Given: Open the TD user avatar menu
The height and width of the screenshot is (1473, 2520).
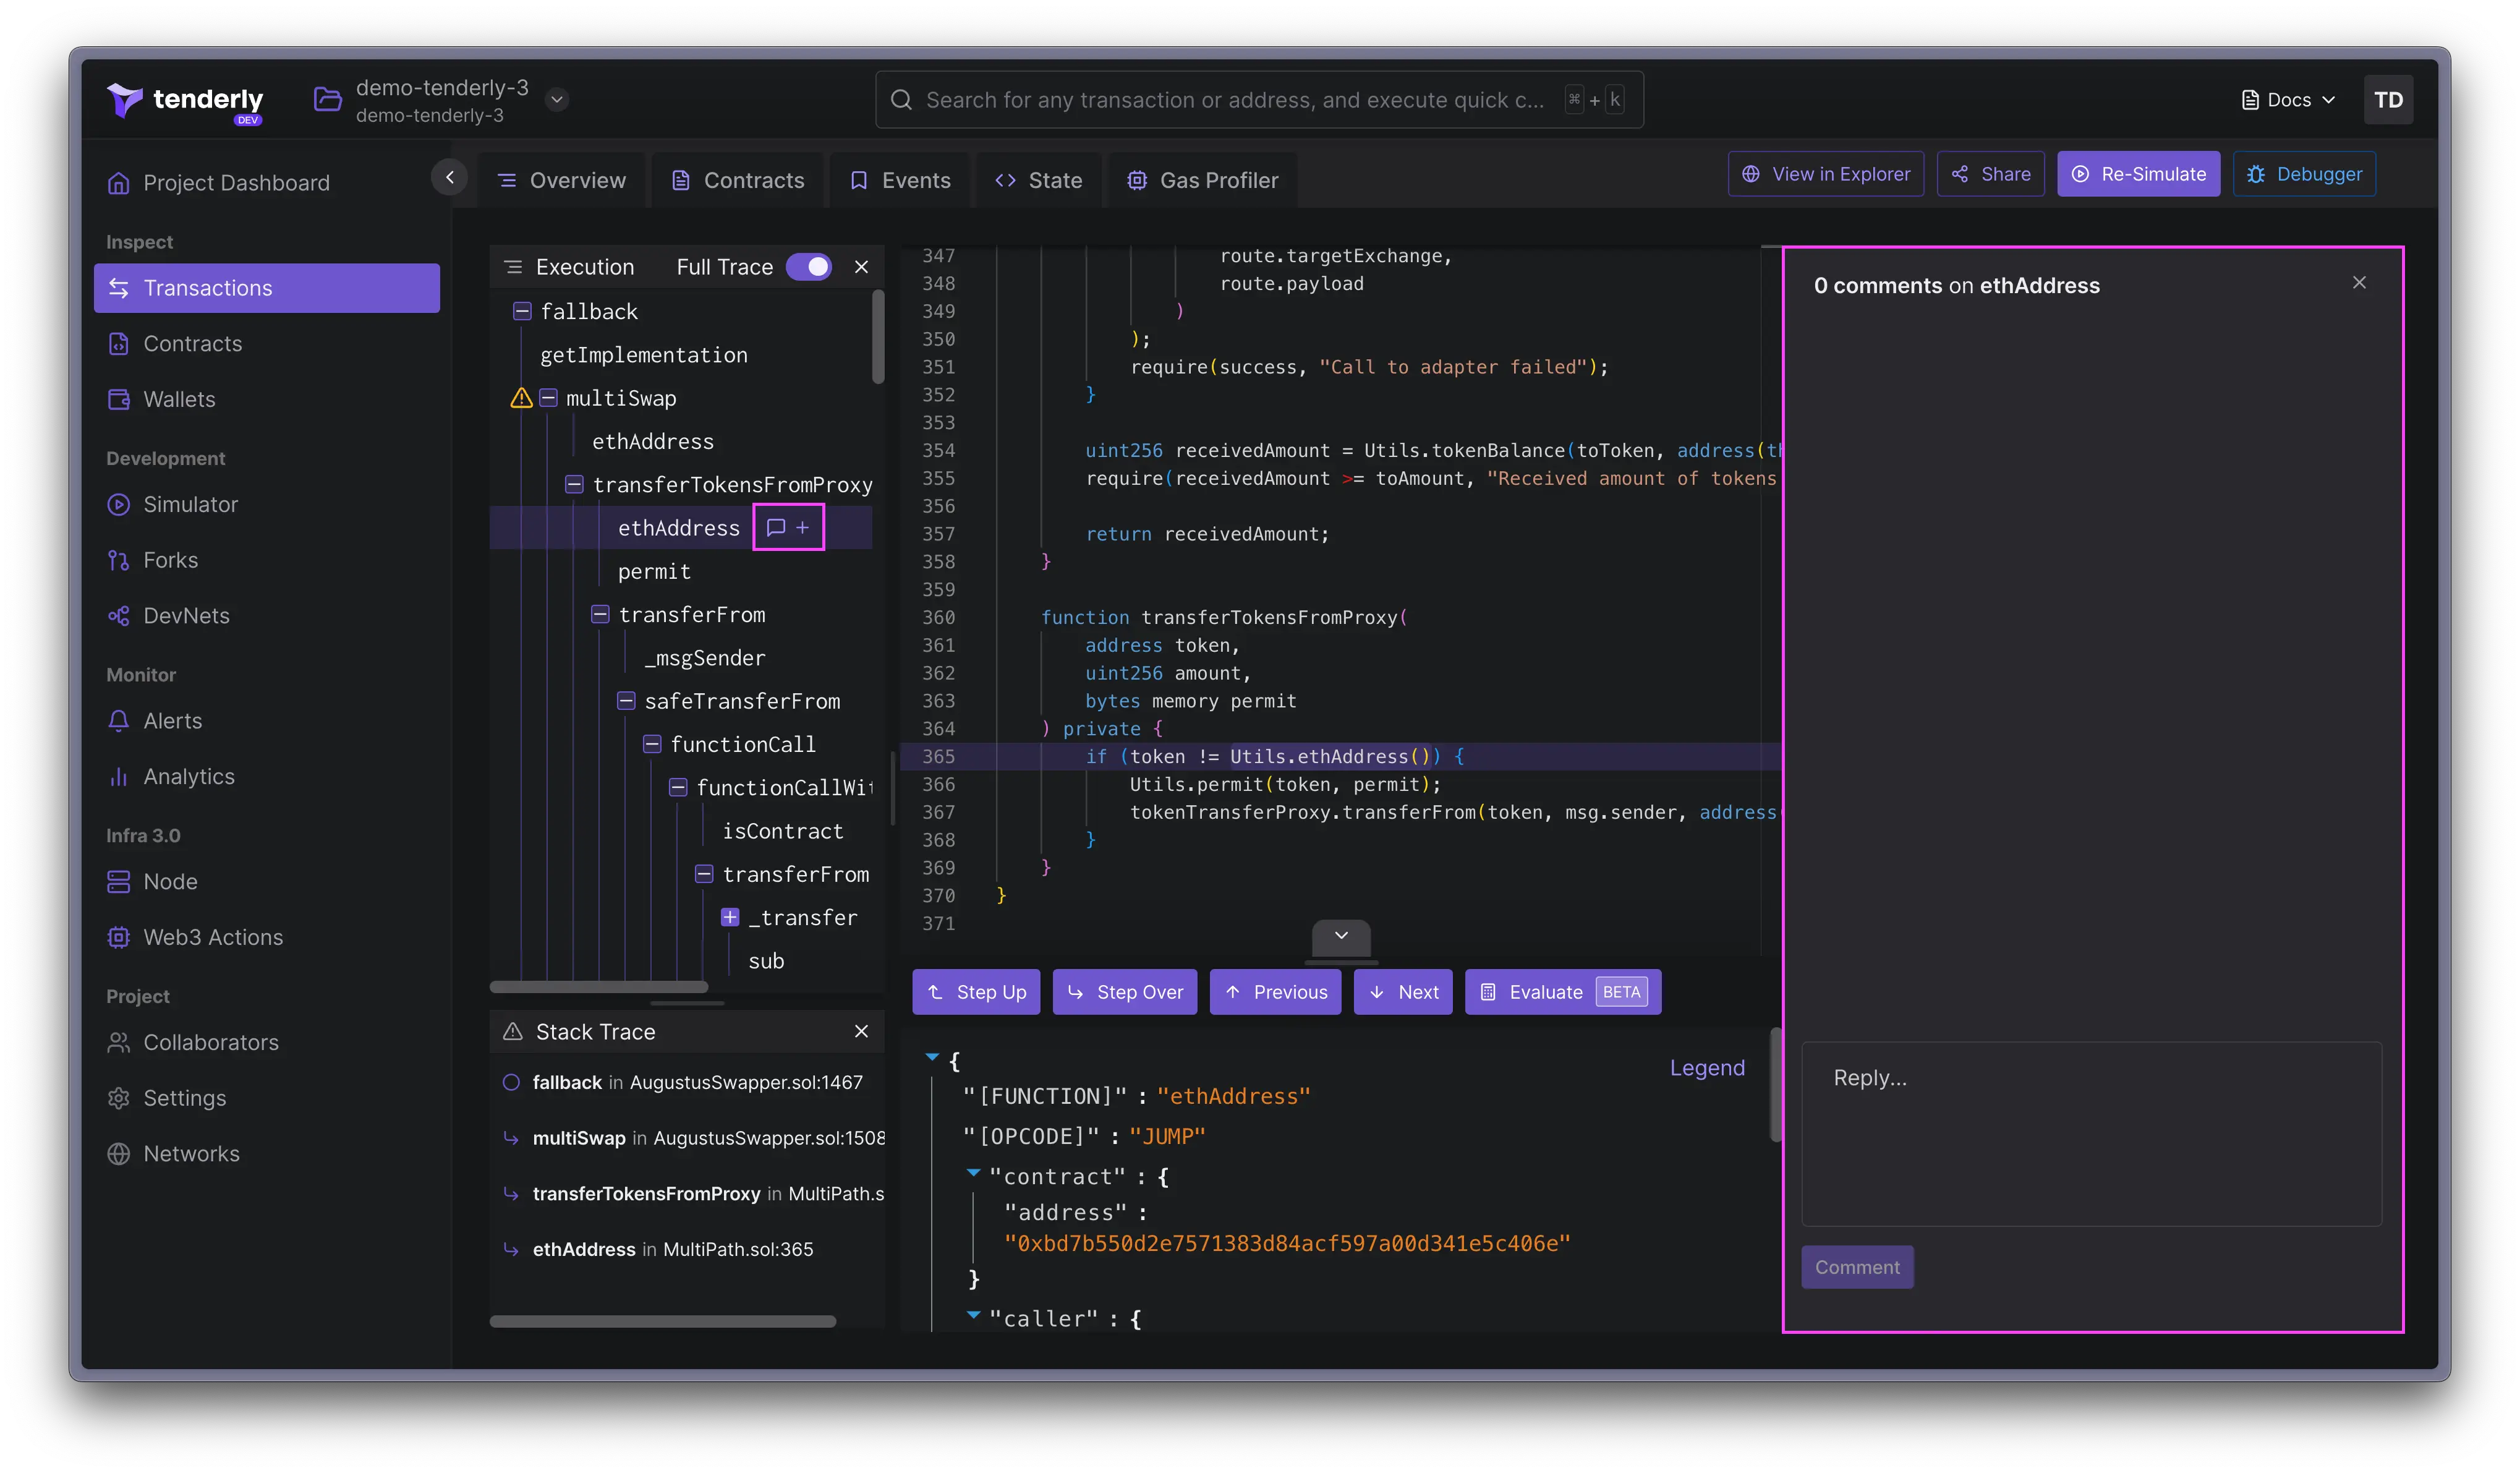Looking at the screenshot, I should (x=2388, y=99).
